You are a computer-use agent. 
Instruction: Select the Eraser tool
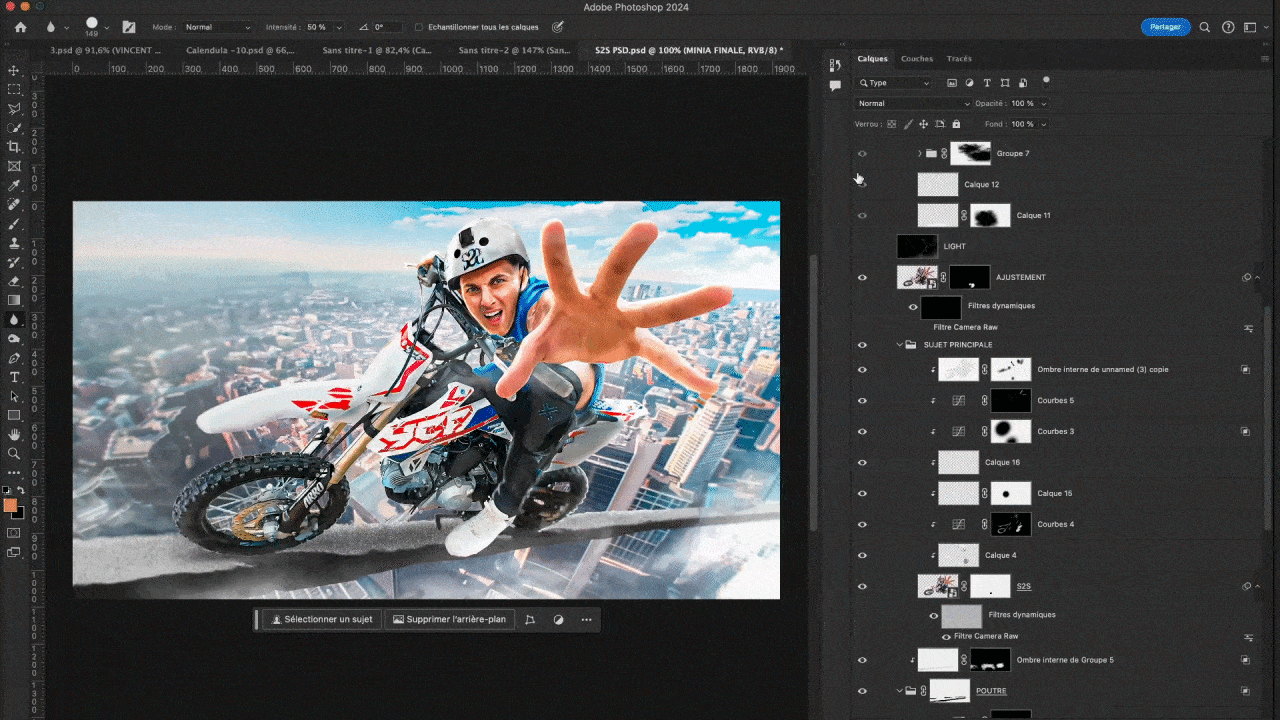pyautogui.click(x=14, y=281)
